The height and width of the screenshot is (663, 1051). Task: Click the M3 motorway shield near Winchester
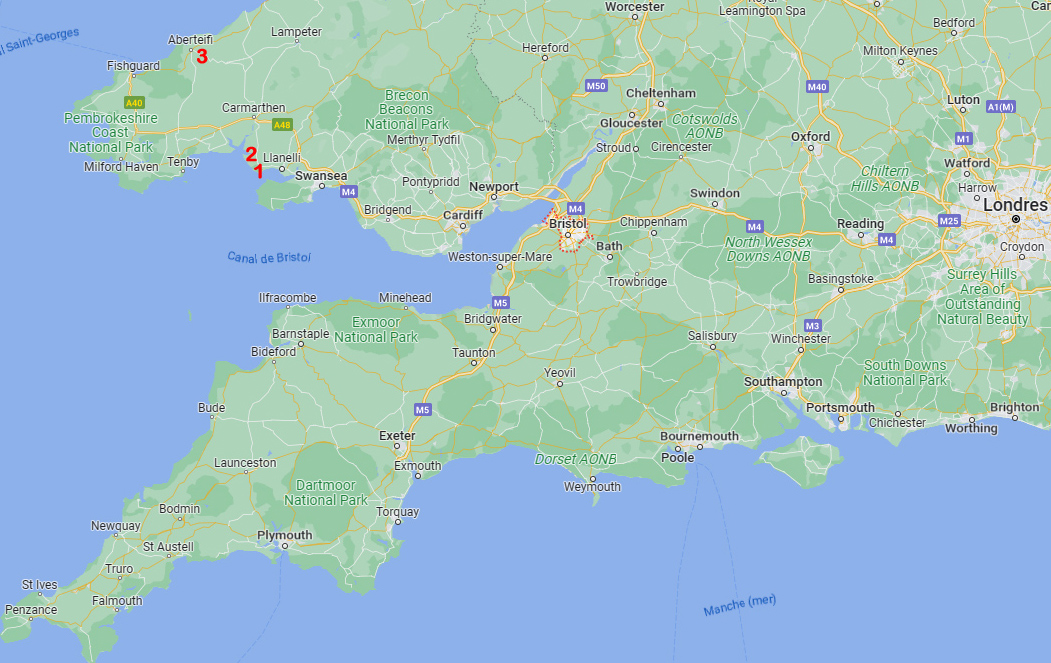click(x=812, y=326)
